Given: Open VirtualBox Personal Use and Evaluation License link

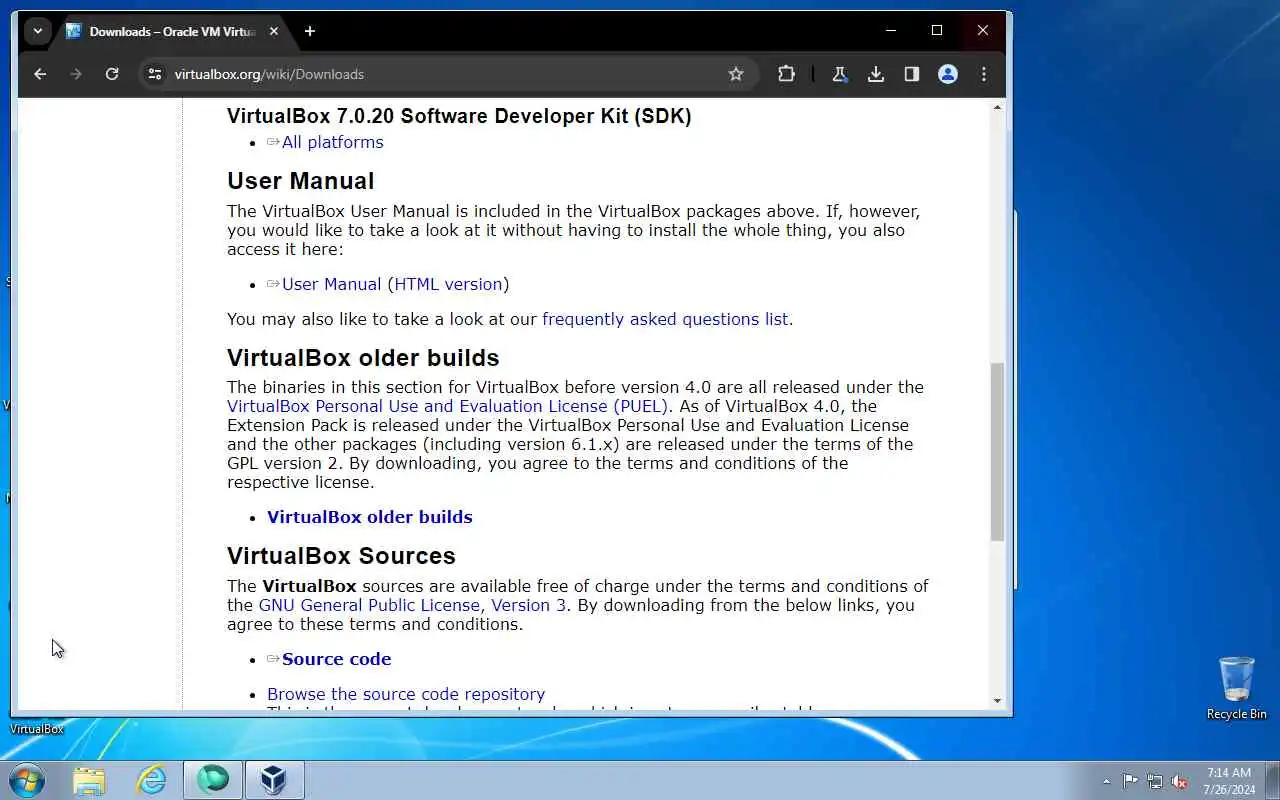Looking at the screenshot, I should (x=448, y=406).
